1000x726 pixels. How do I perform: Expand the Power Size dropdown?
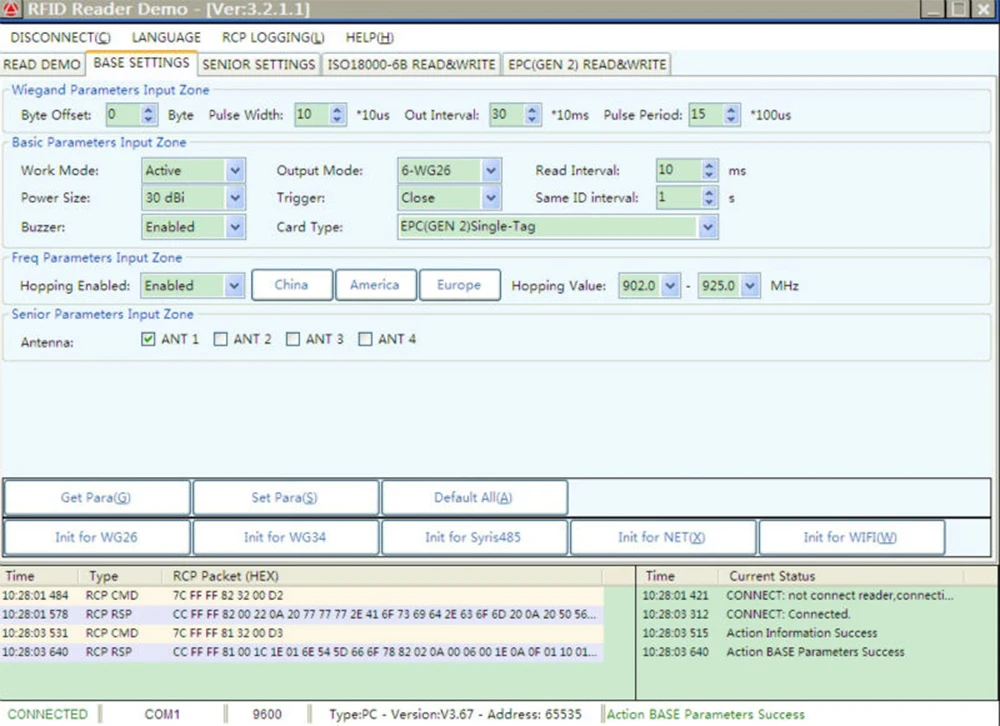235,199
